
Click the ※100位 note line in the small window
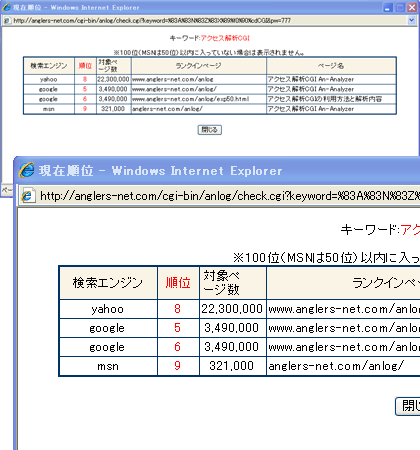click(x=209, y=52)
